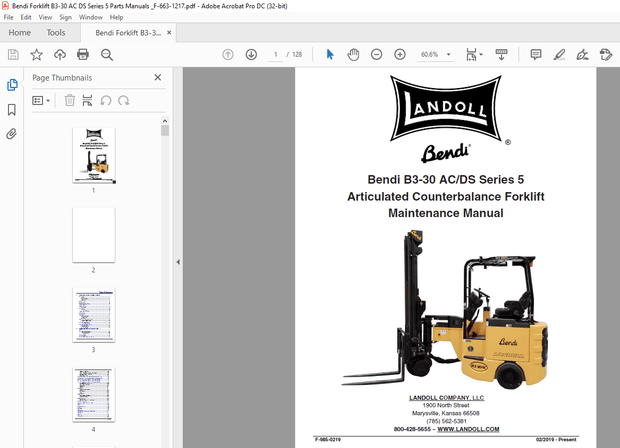Viewport: 620px width, 448px height.
Task: Open thumbnail options dropdown
Action: [41, 100]
